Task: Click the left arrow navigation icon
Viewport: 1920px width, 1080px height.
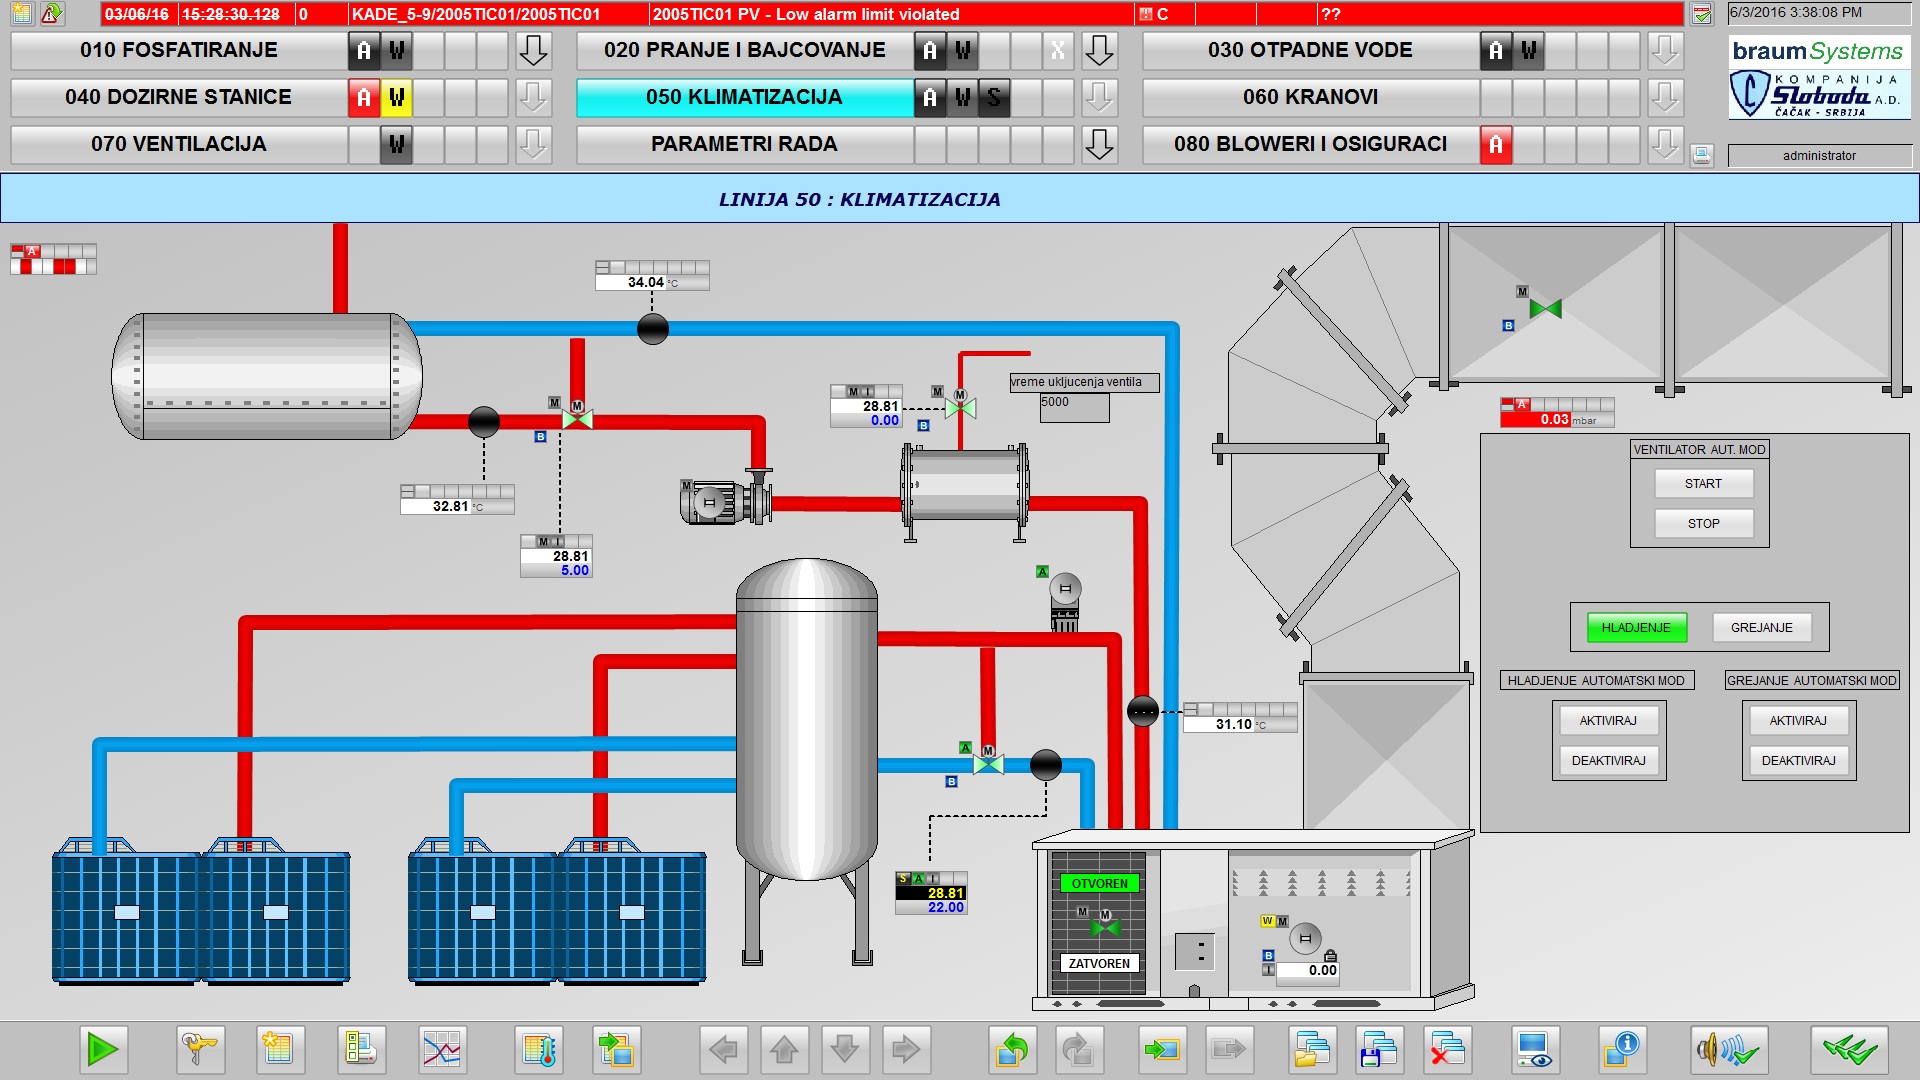Action: [x=723, y=1050]
